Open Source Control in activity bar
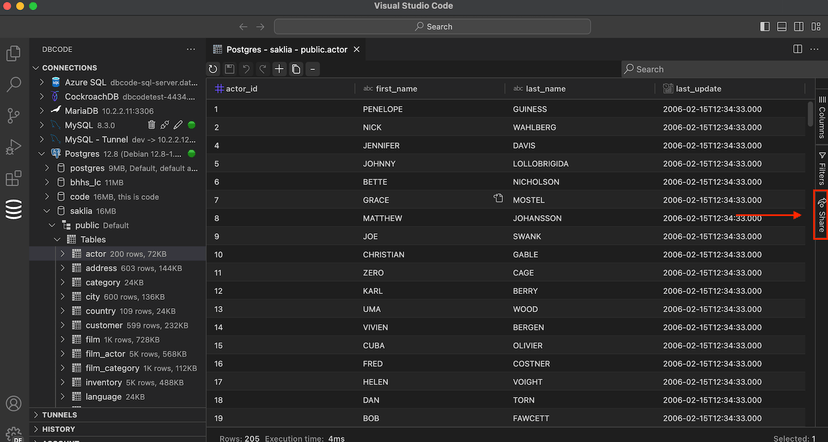The image size is (828, 442). click(14, 116)
